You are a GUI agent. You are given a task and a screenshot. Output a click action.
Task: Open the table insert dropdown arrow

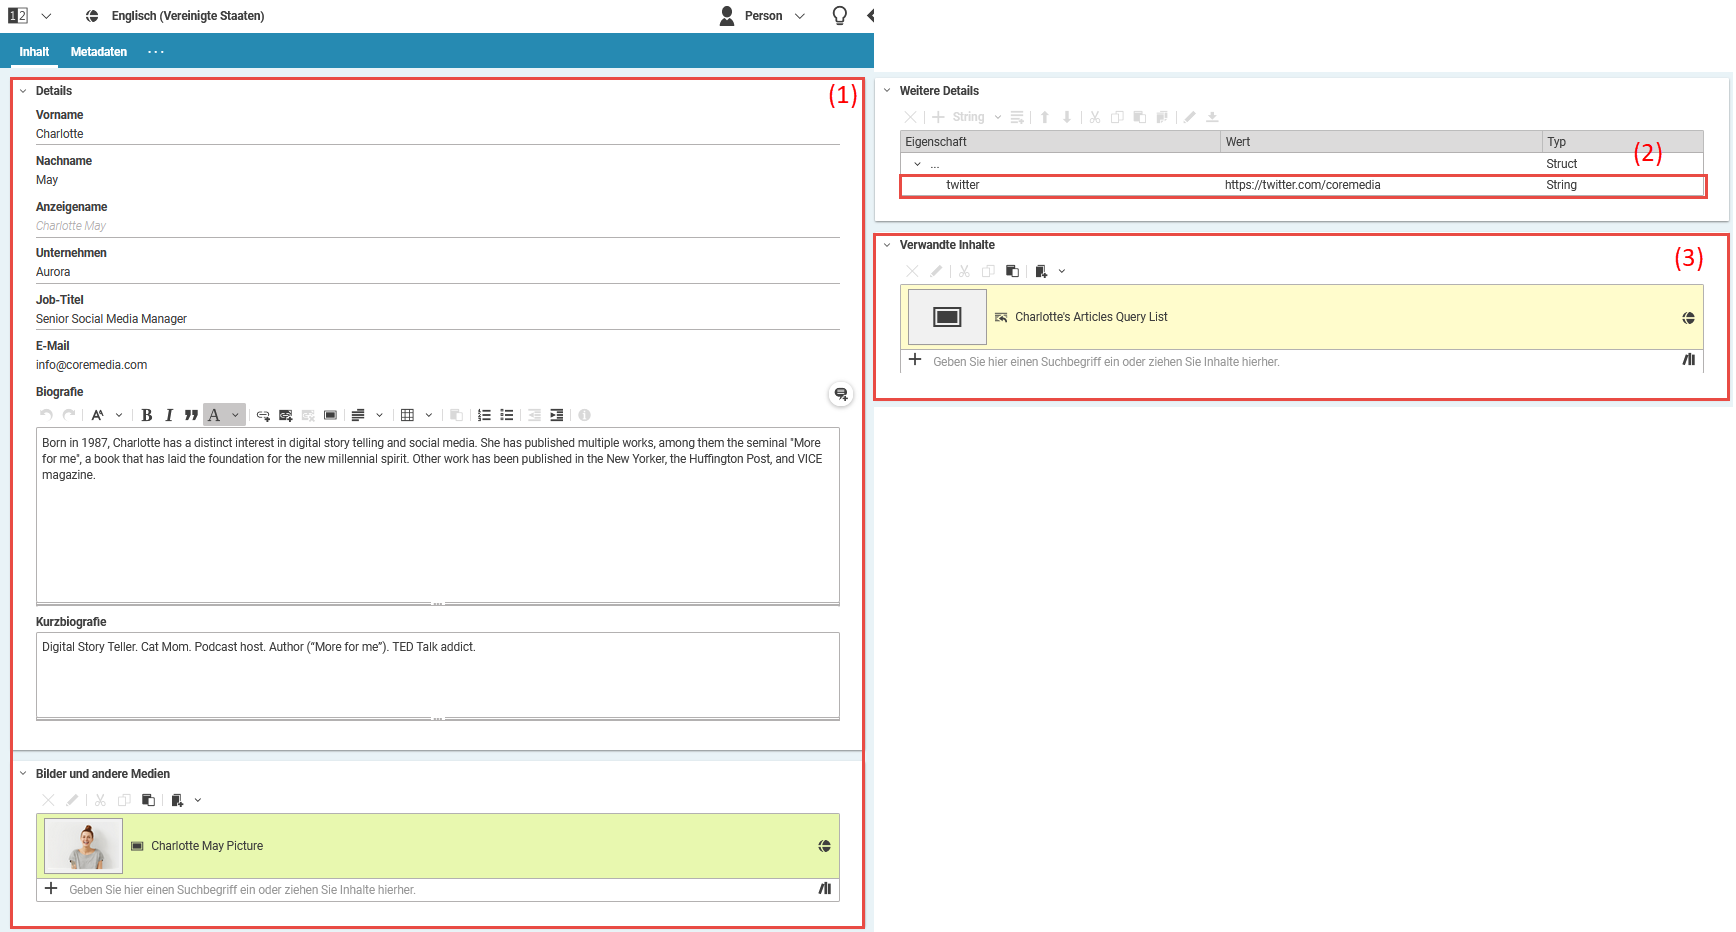pos(429,415)
